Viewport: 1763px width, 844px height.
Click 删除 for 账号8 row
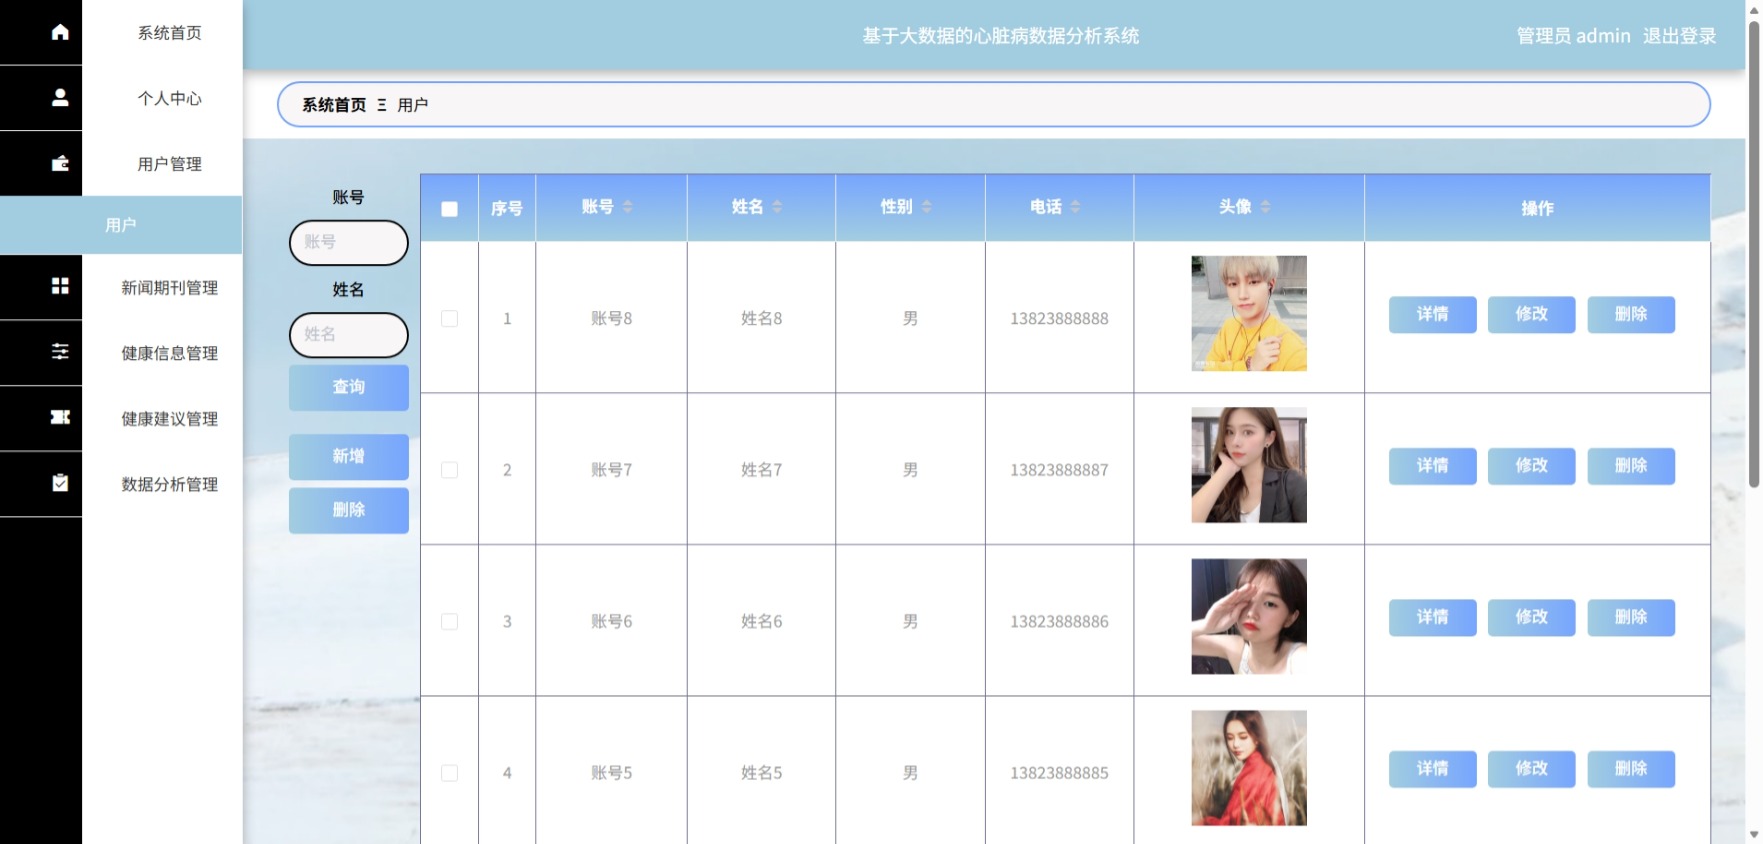click(1631, 314)
